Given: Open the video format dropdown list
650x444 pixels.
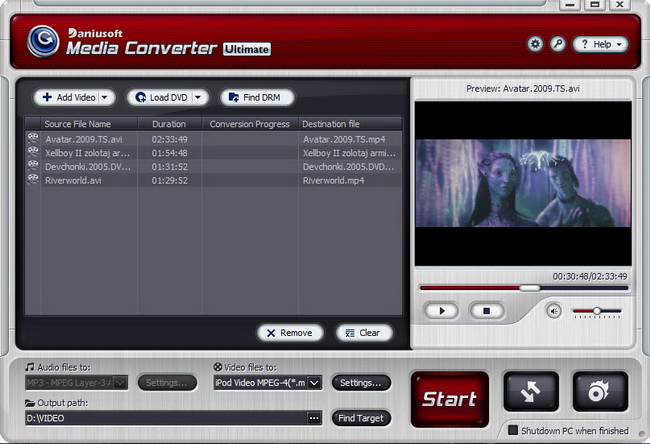Looking at the screenshot, I should (x=315, y=382).
